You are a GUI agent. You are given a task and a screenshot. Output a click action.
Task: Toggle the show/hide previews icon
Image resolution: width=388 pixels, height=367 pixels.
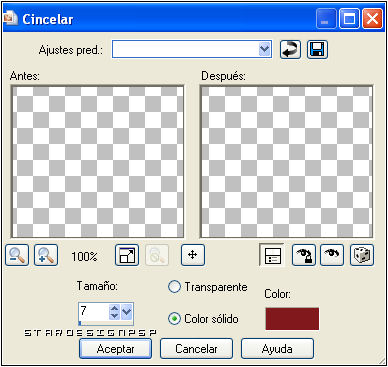click(272, 255)
